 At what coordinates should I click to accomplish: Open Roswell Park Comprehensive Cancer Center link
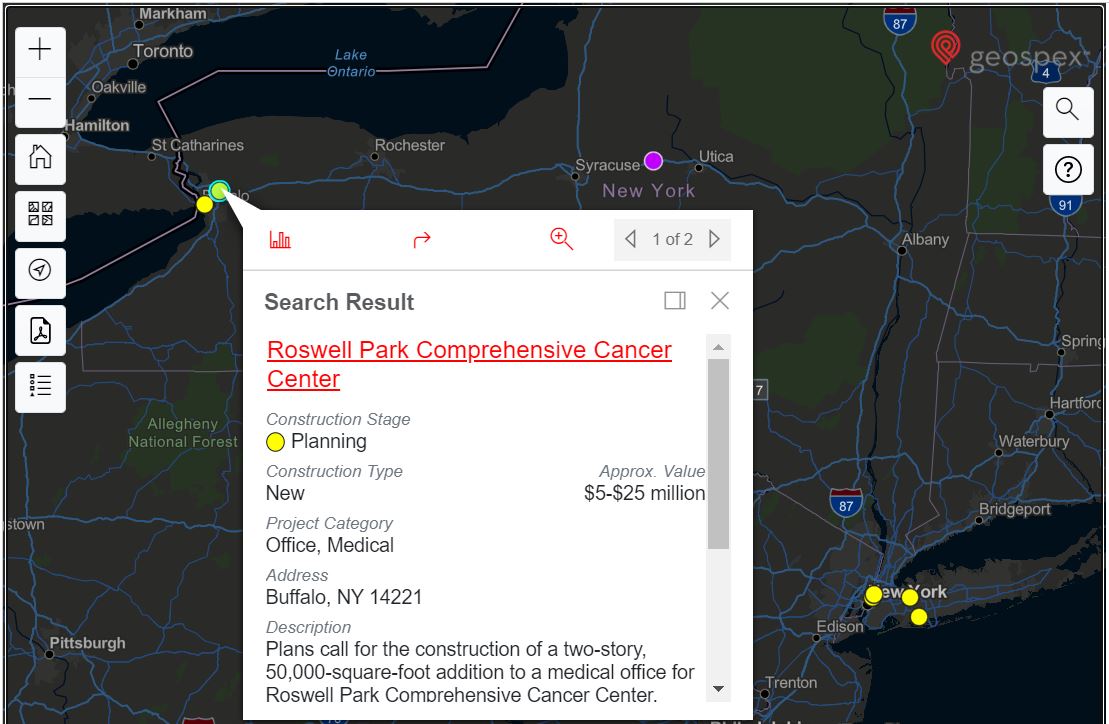click(469, 364)
